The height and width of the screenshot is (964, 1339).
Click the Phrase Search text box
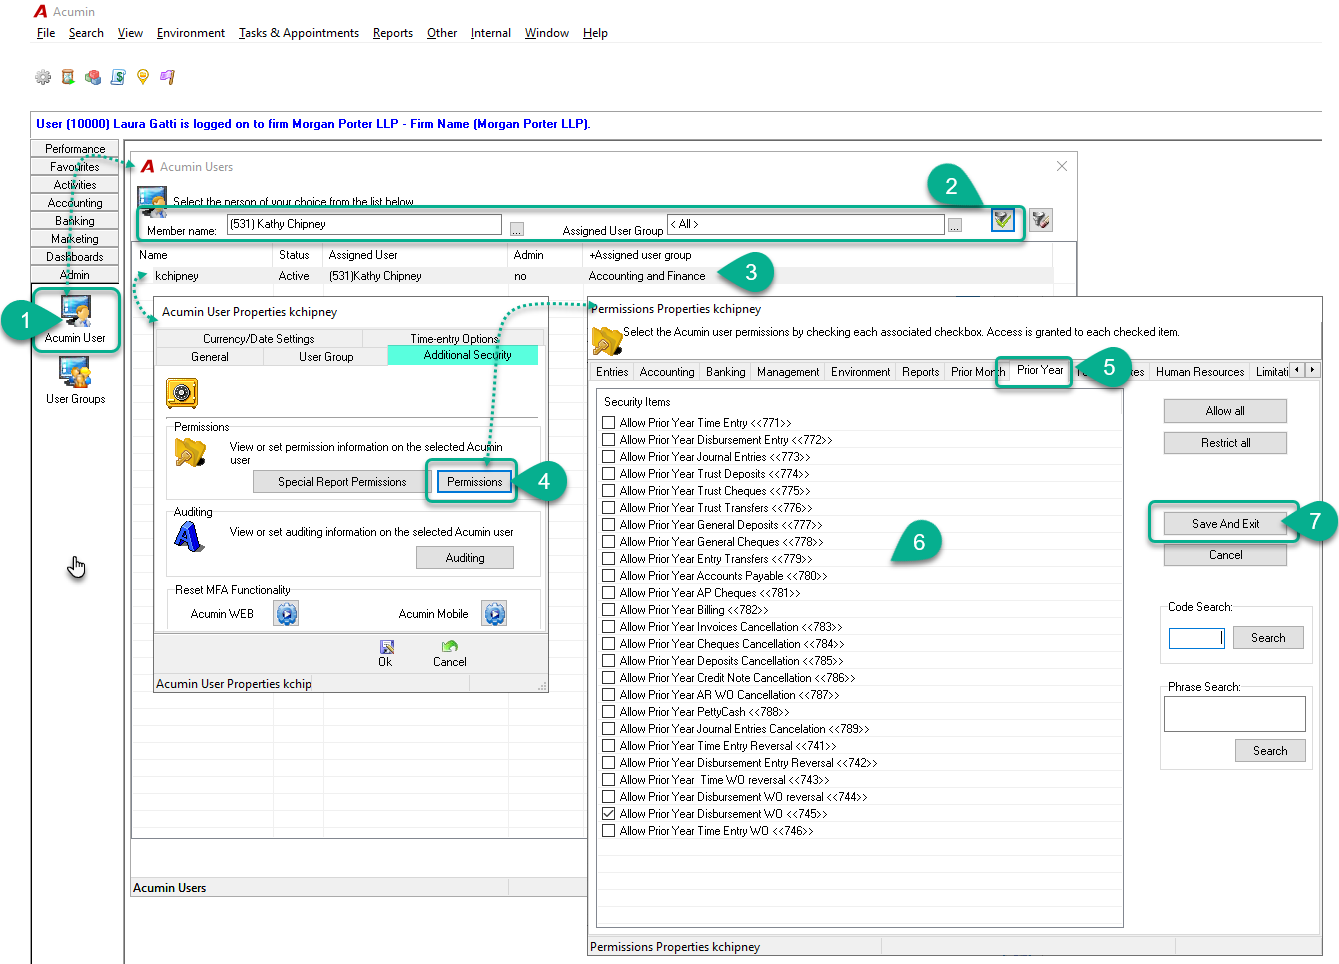[1234, 714]
